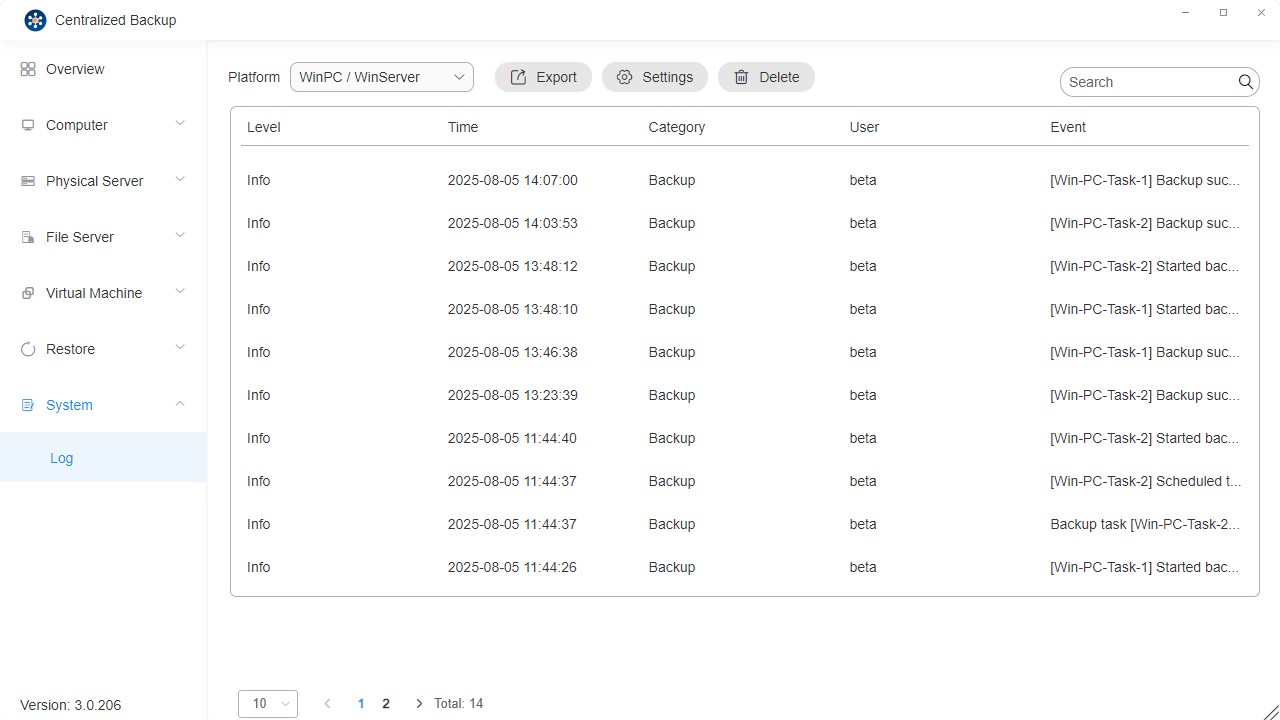Click the Delete trash icon
1280x720 pixels.
coord(741,76)
